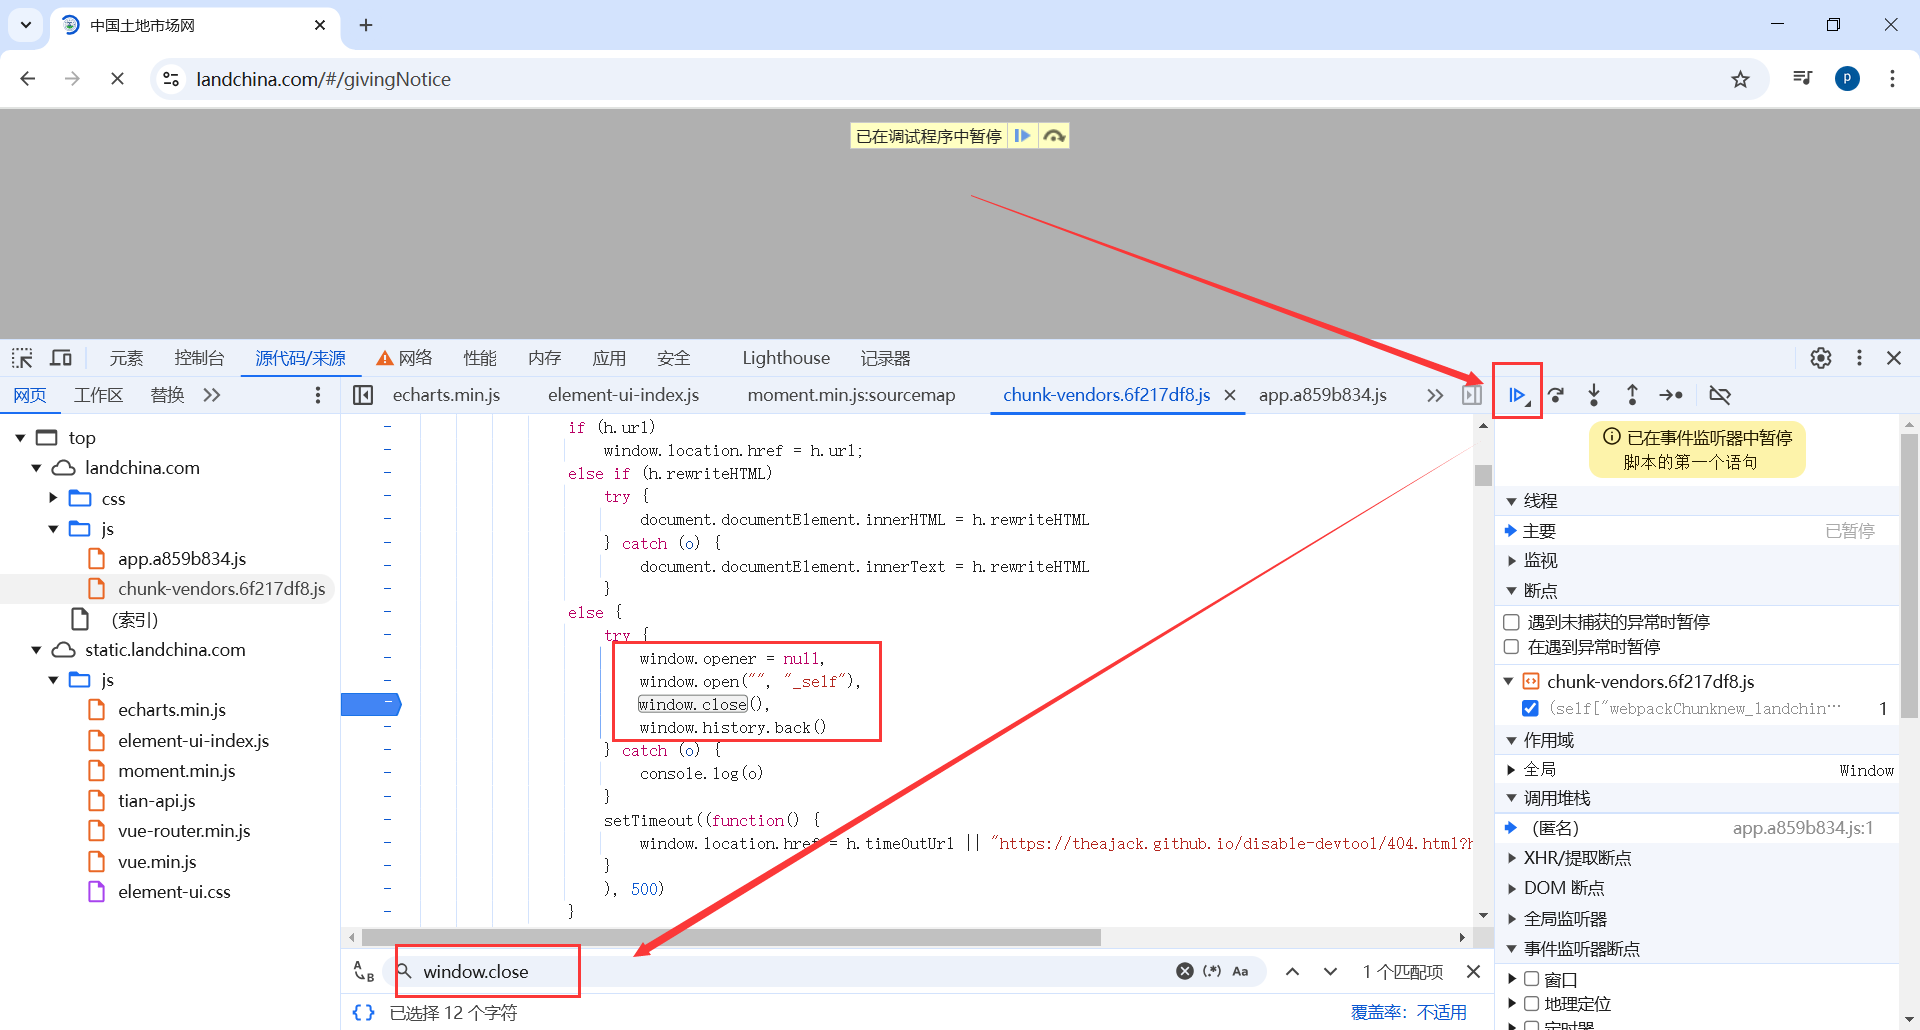Step into the next function call

1594,395
